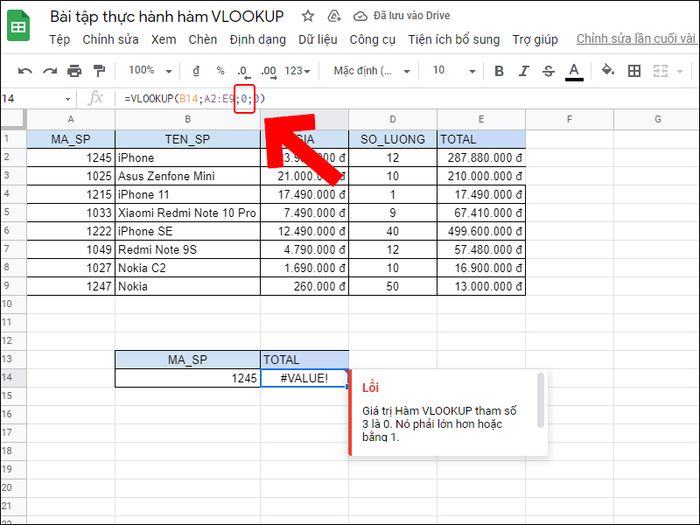Open the Mặc định font dropdown
This screenshot has height=525, width=700.
coord(372,71)
